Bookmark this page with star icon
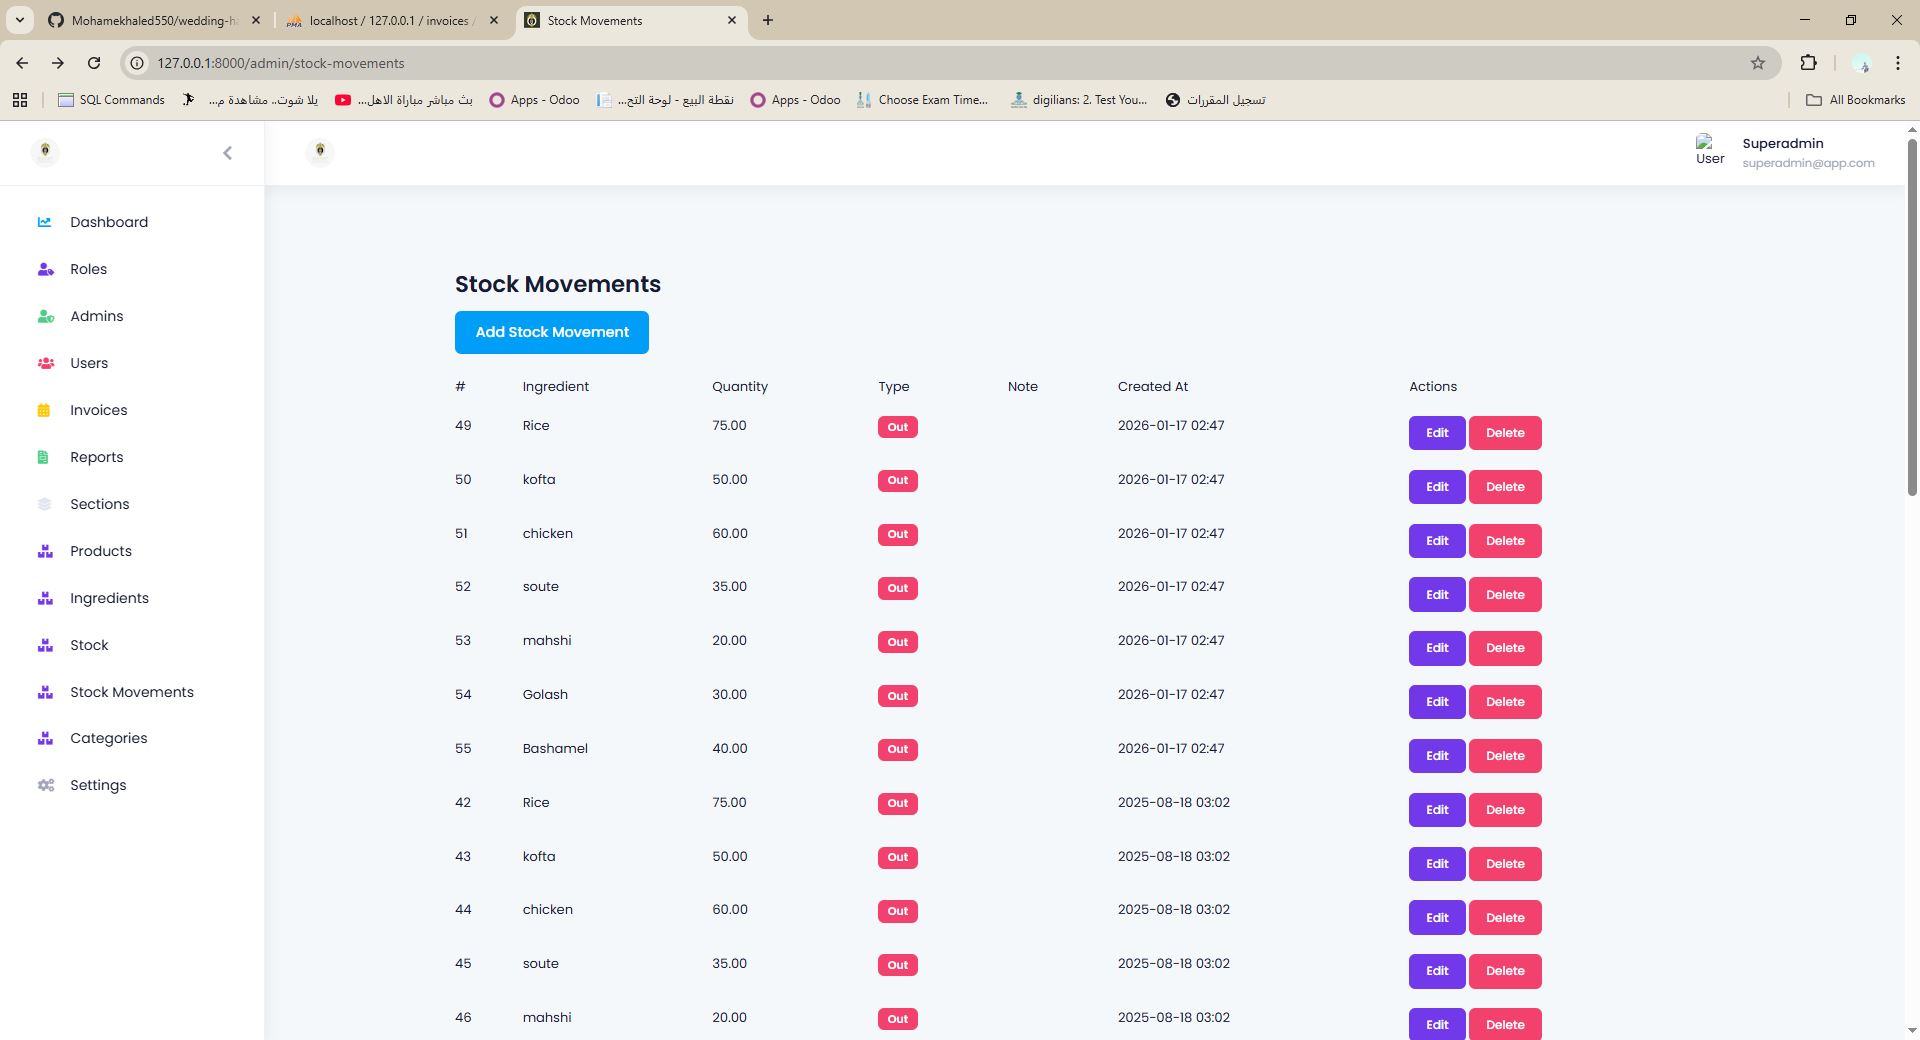 pyautogui.click(x=1757, y=63)
